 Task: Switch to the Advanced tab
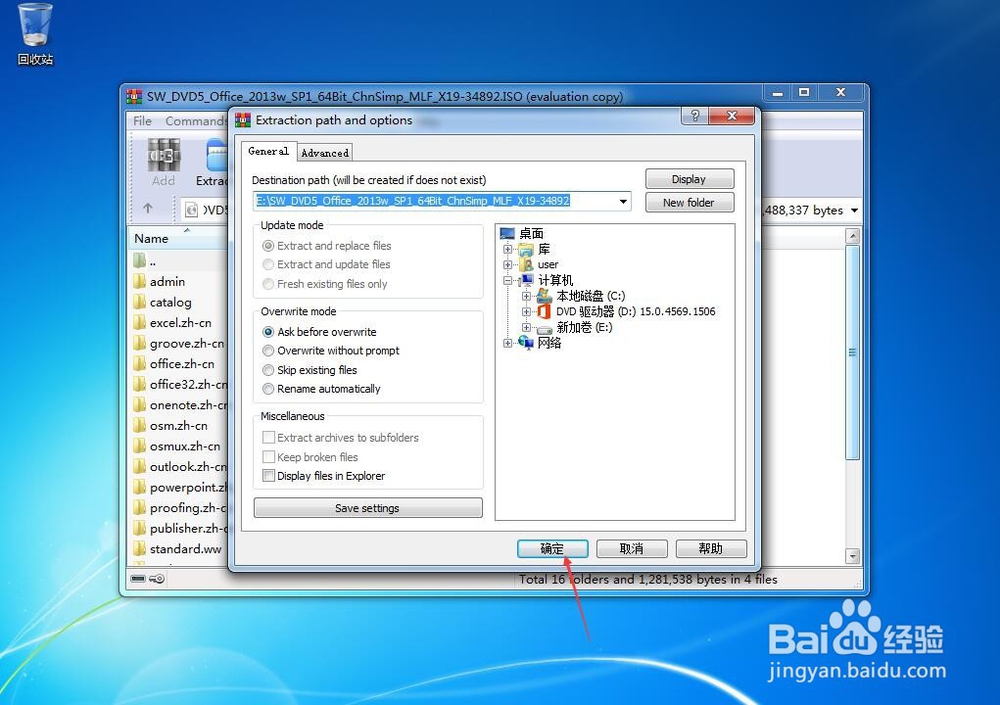[x=325, y=153]
